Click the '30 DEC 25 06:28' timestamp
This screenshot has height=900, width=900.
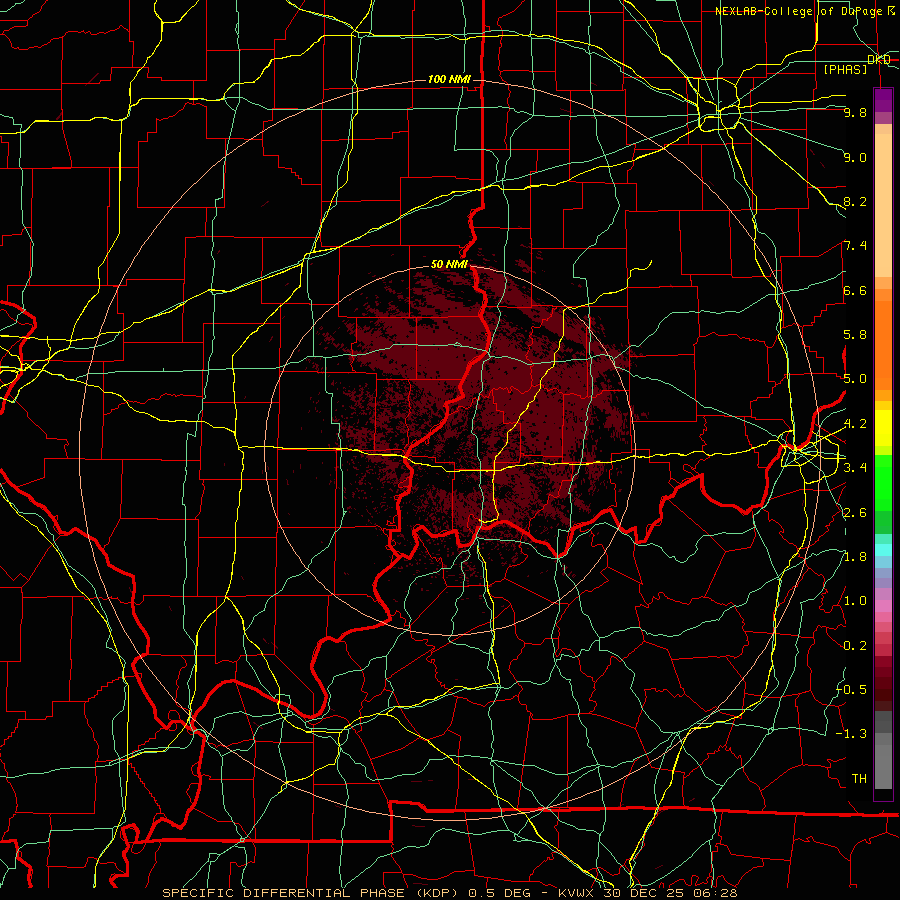pos(670,893)
